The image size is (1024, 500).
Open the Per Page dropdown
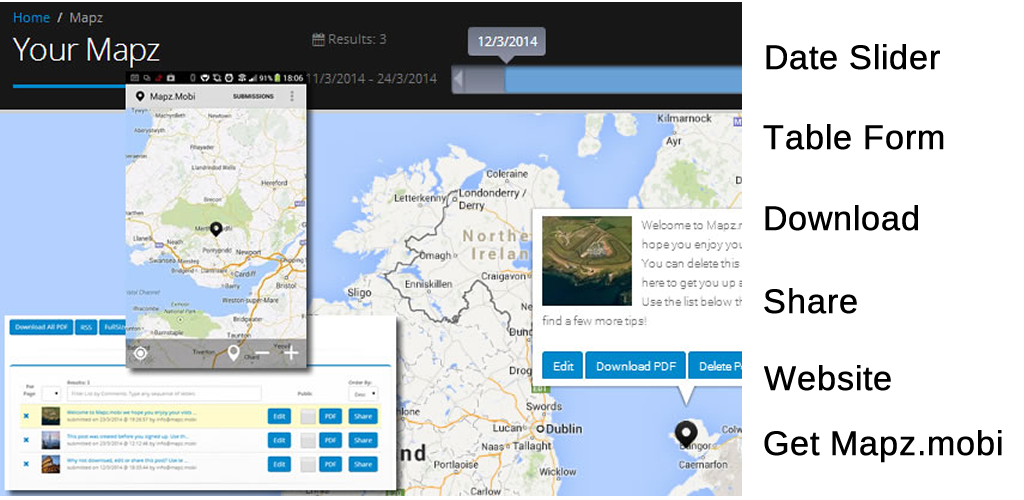click(x=51, y=394)
